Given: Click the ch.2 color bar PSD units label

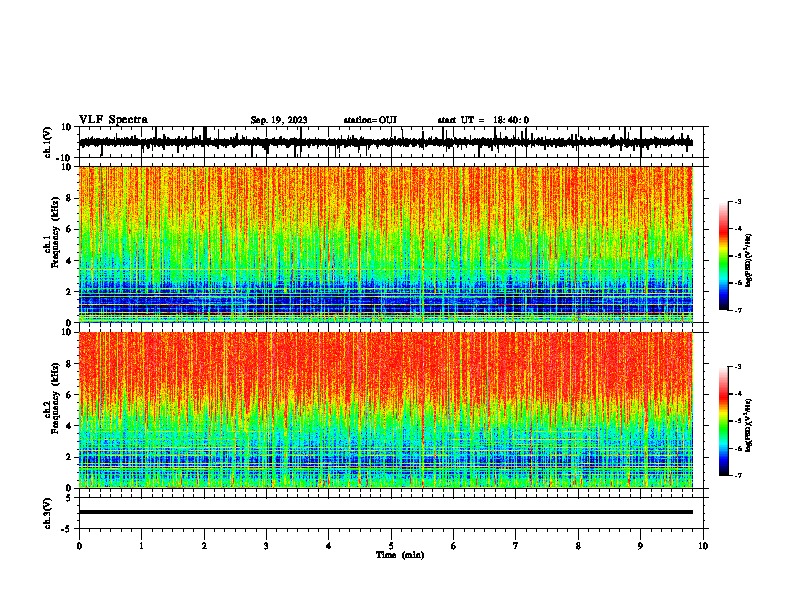Looking at the screenshot, I should [748, 425].
